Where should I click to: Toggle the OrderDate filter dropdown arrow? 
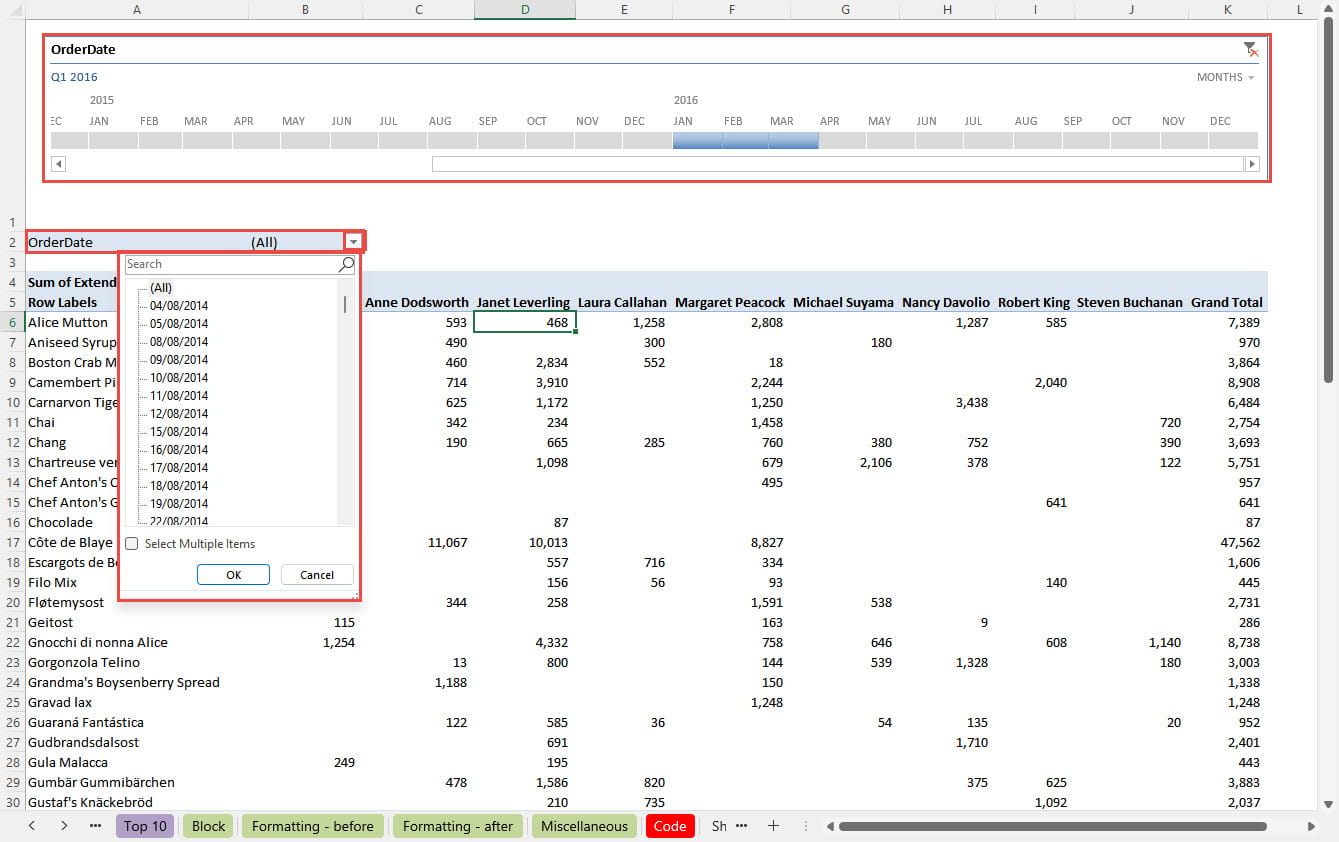click(x=353, y=241)
